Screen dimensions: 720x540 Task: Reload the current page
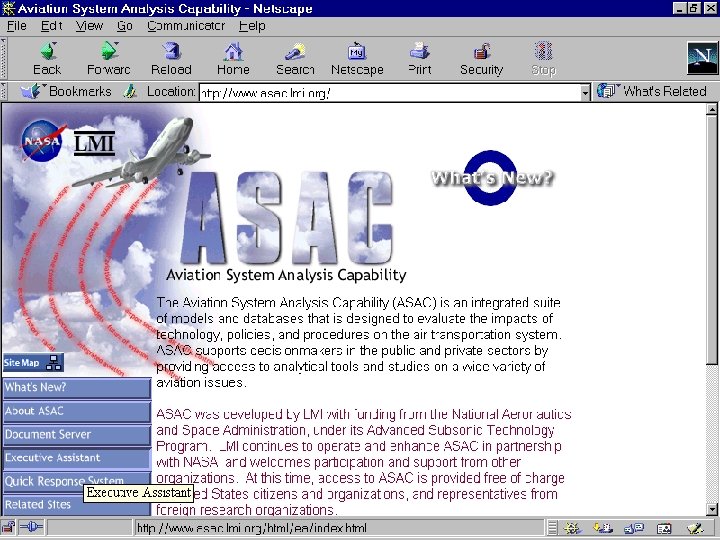[171, 58]
